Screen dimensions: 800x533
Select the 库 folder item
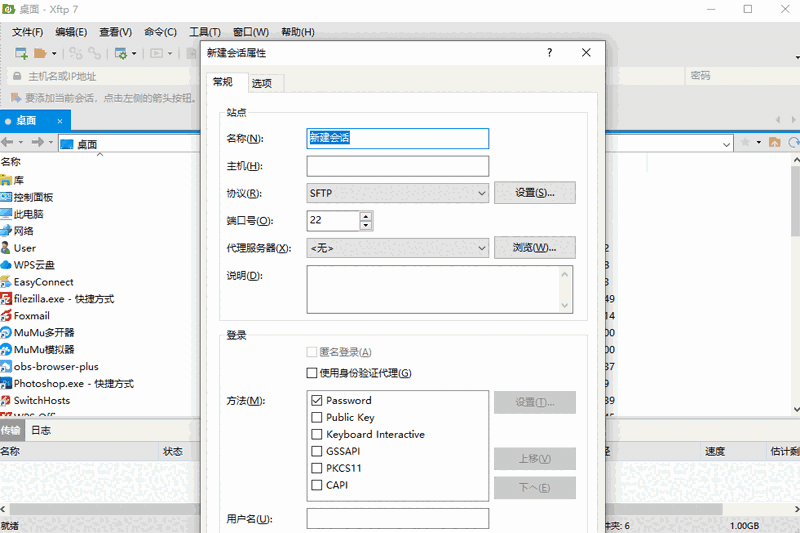click(12, 180)
